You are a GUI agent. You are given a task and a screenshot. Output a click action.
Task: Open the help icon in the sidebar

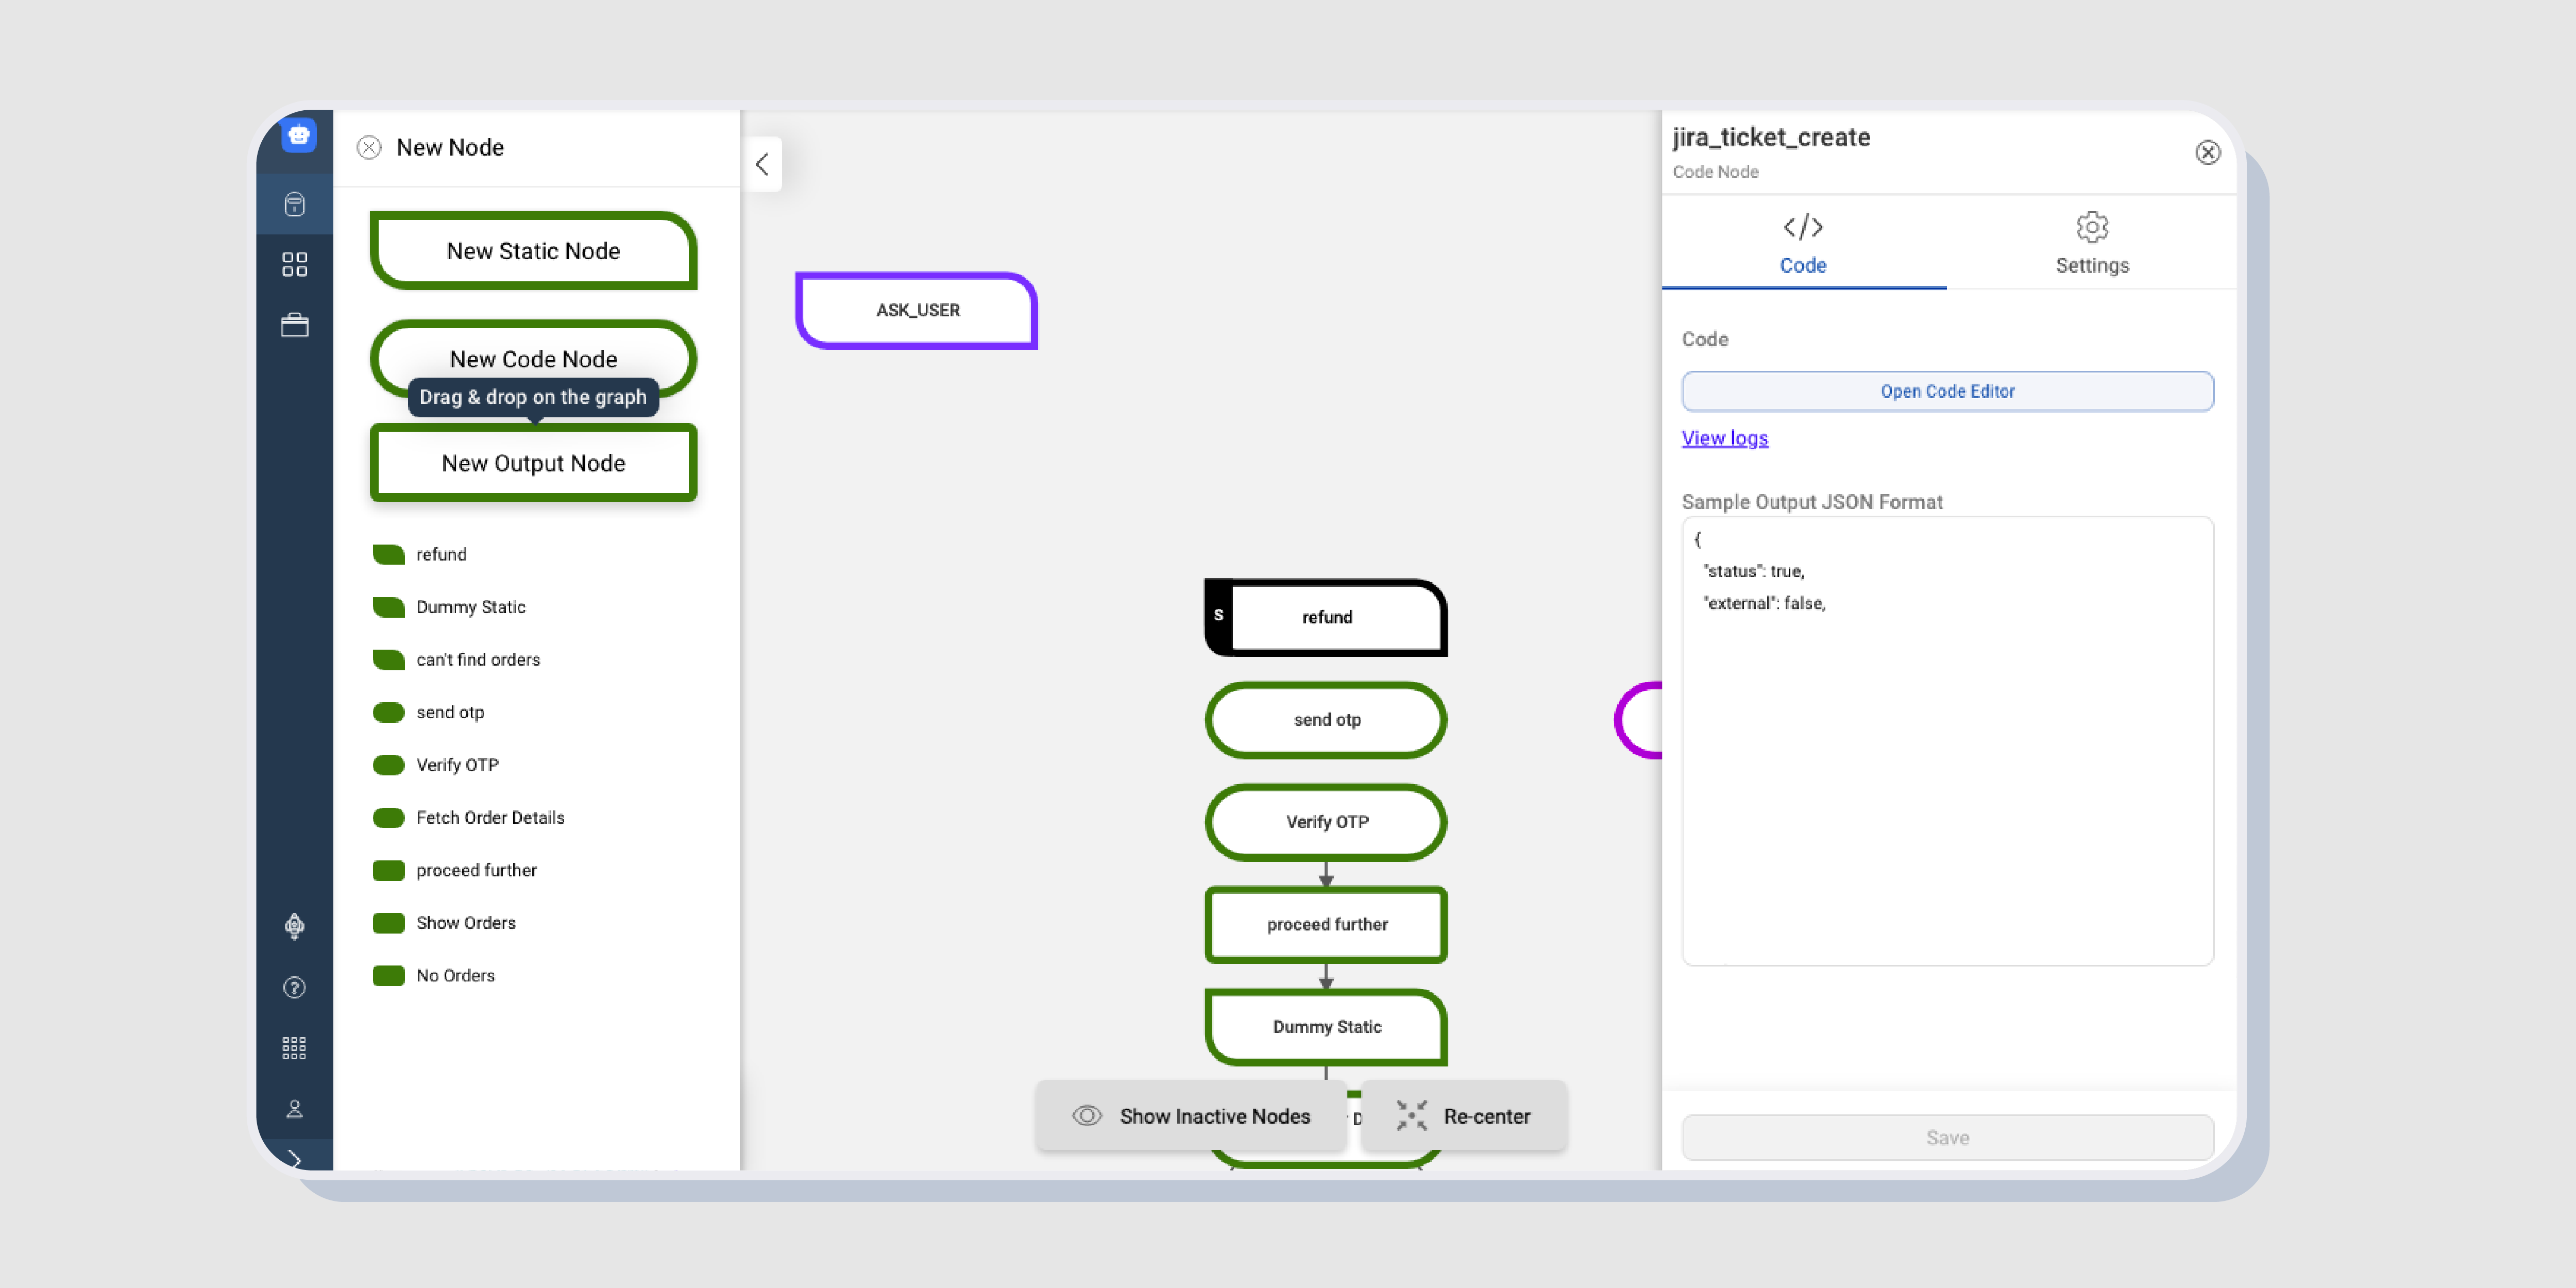click(x=294, y=988)
